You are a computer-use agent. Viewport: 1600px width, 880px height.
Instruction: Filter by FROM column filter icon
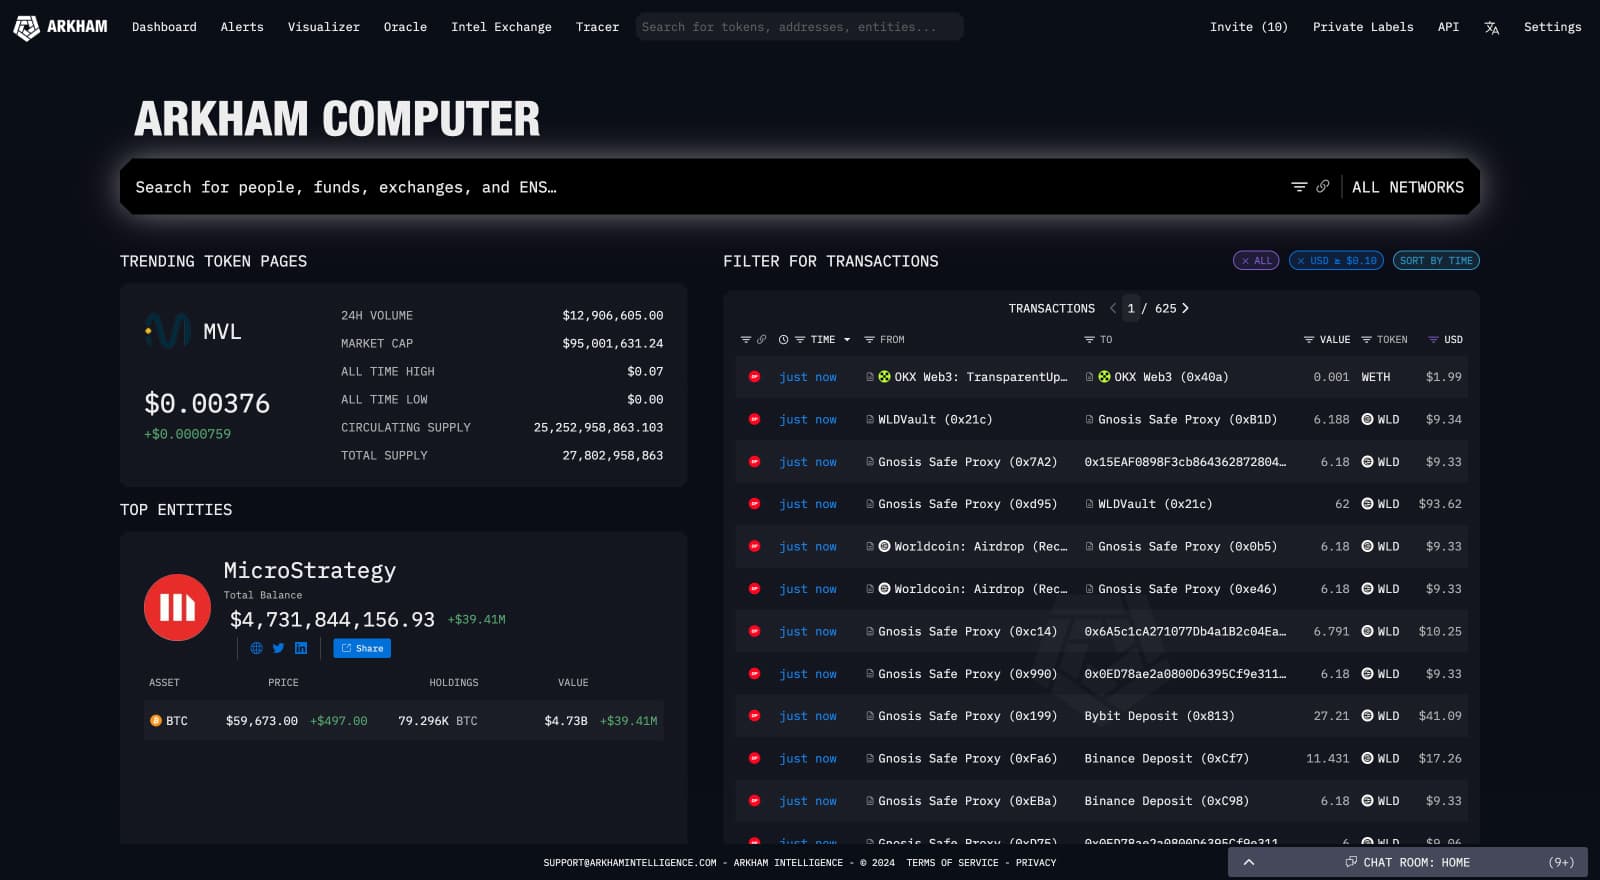[869, 340]
